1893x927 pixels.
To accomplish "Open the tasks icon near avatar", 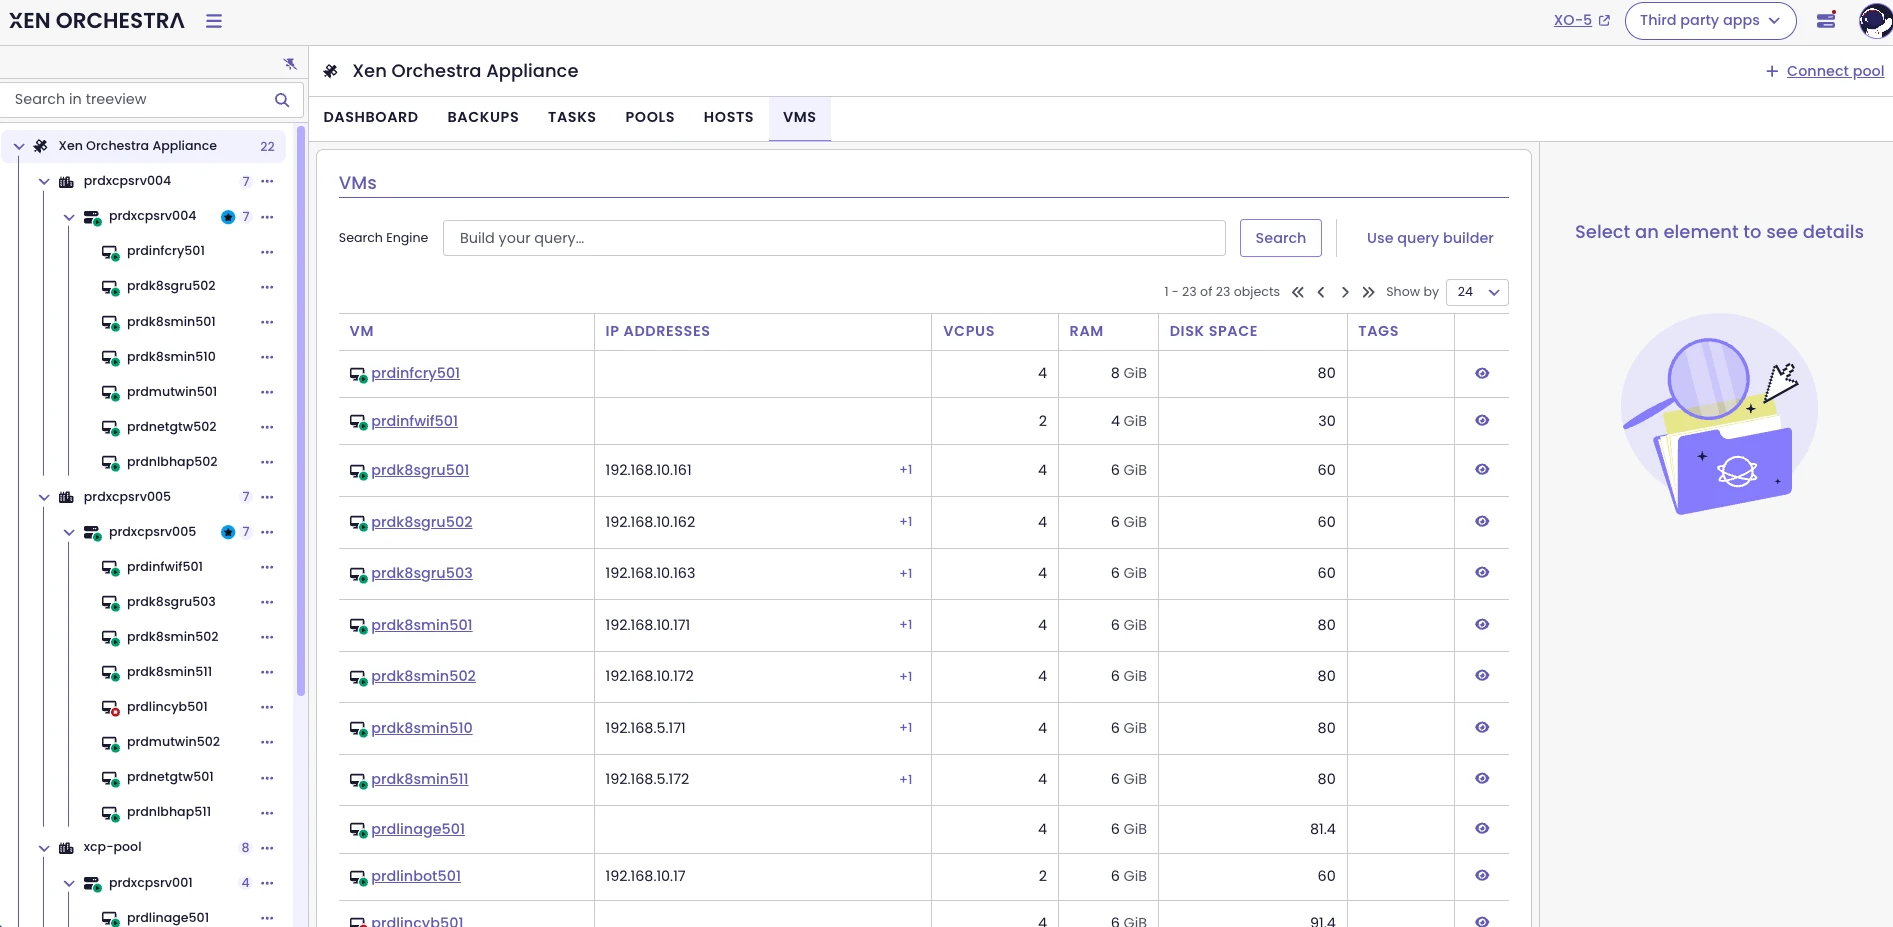I will pyautogui.click(x=1826, y=20).
